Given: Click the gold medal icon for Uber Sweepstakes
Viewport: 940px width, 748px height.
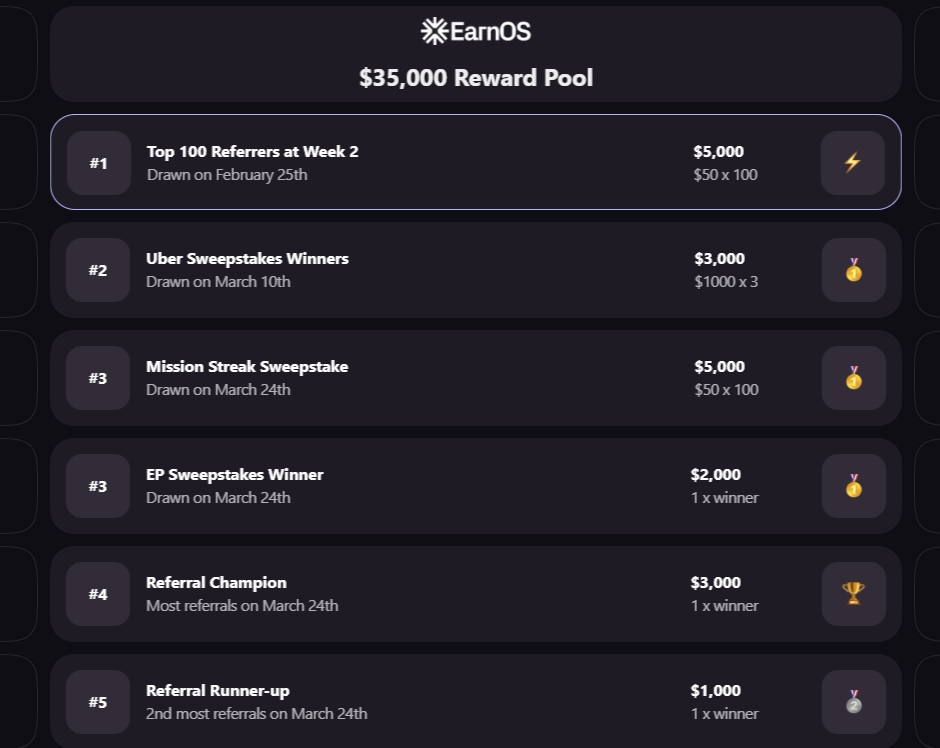Looking at the screenshot, I should [854, 270].
